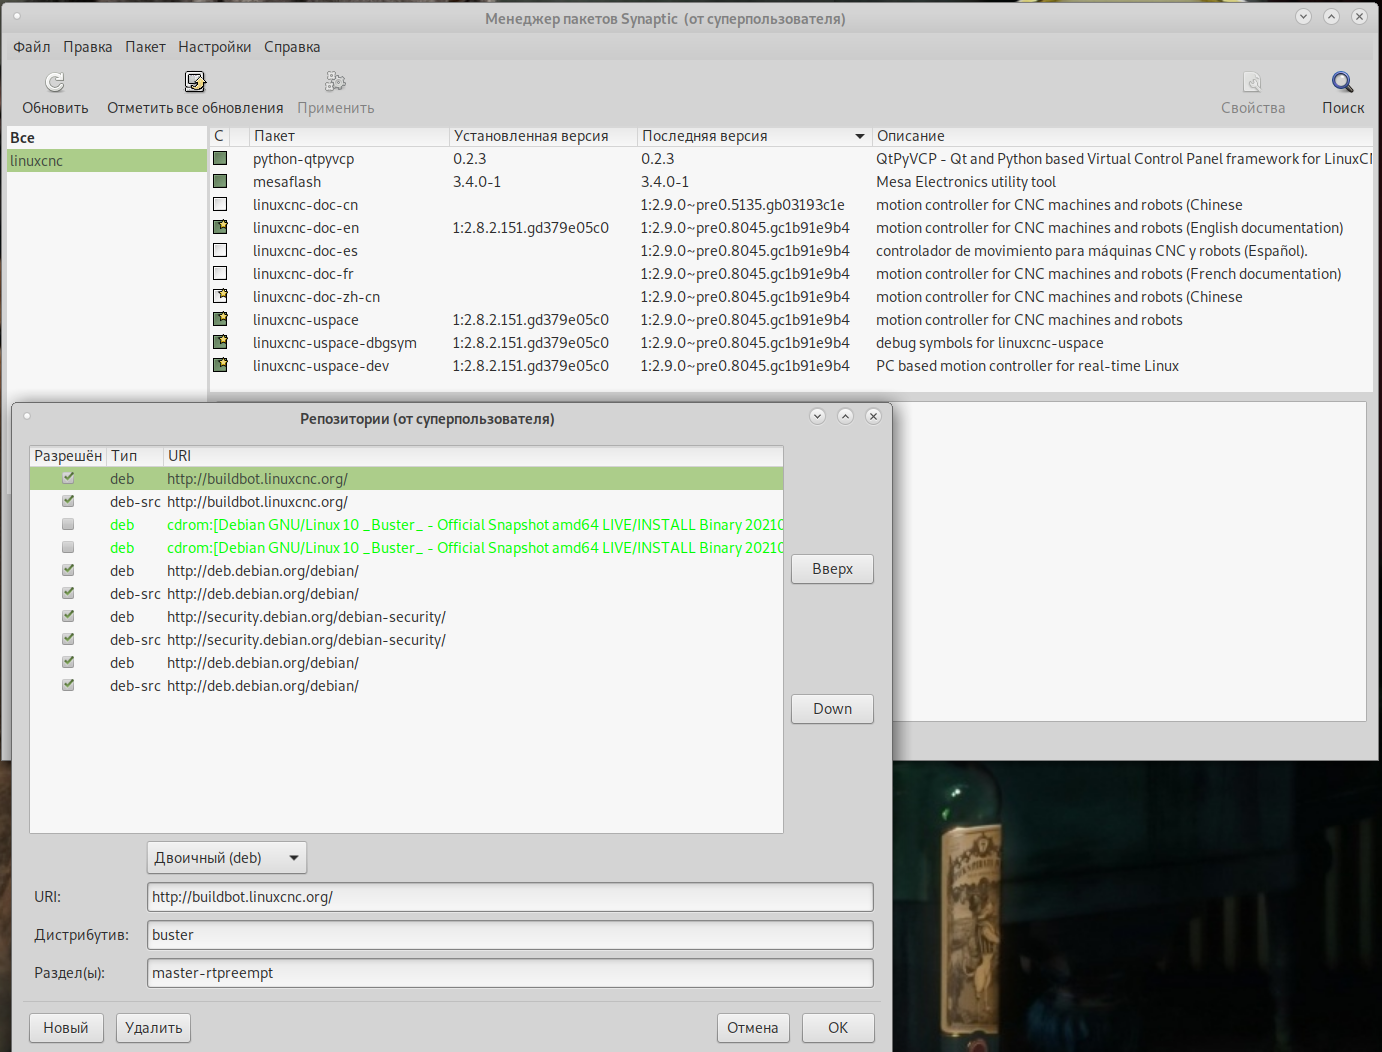Click status box of linuxcnc-uspace package
The image size is (1382, 1052).
(220, 319)
